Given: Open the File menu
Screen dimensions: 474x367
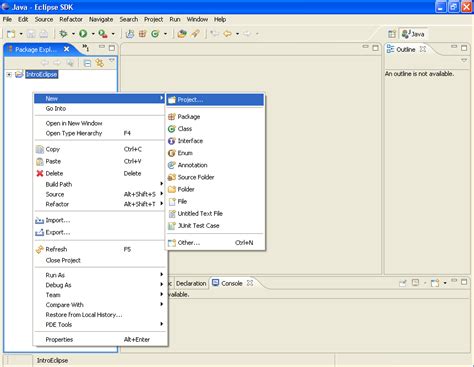Looking at the screenshot, I should 7,20.
